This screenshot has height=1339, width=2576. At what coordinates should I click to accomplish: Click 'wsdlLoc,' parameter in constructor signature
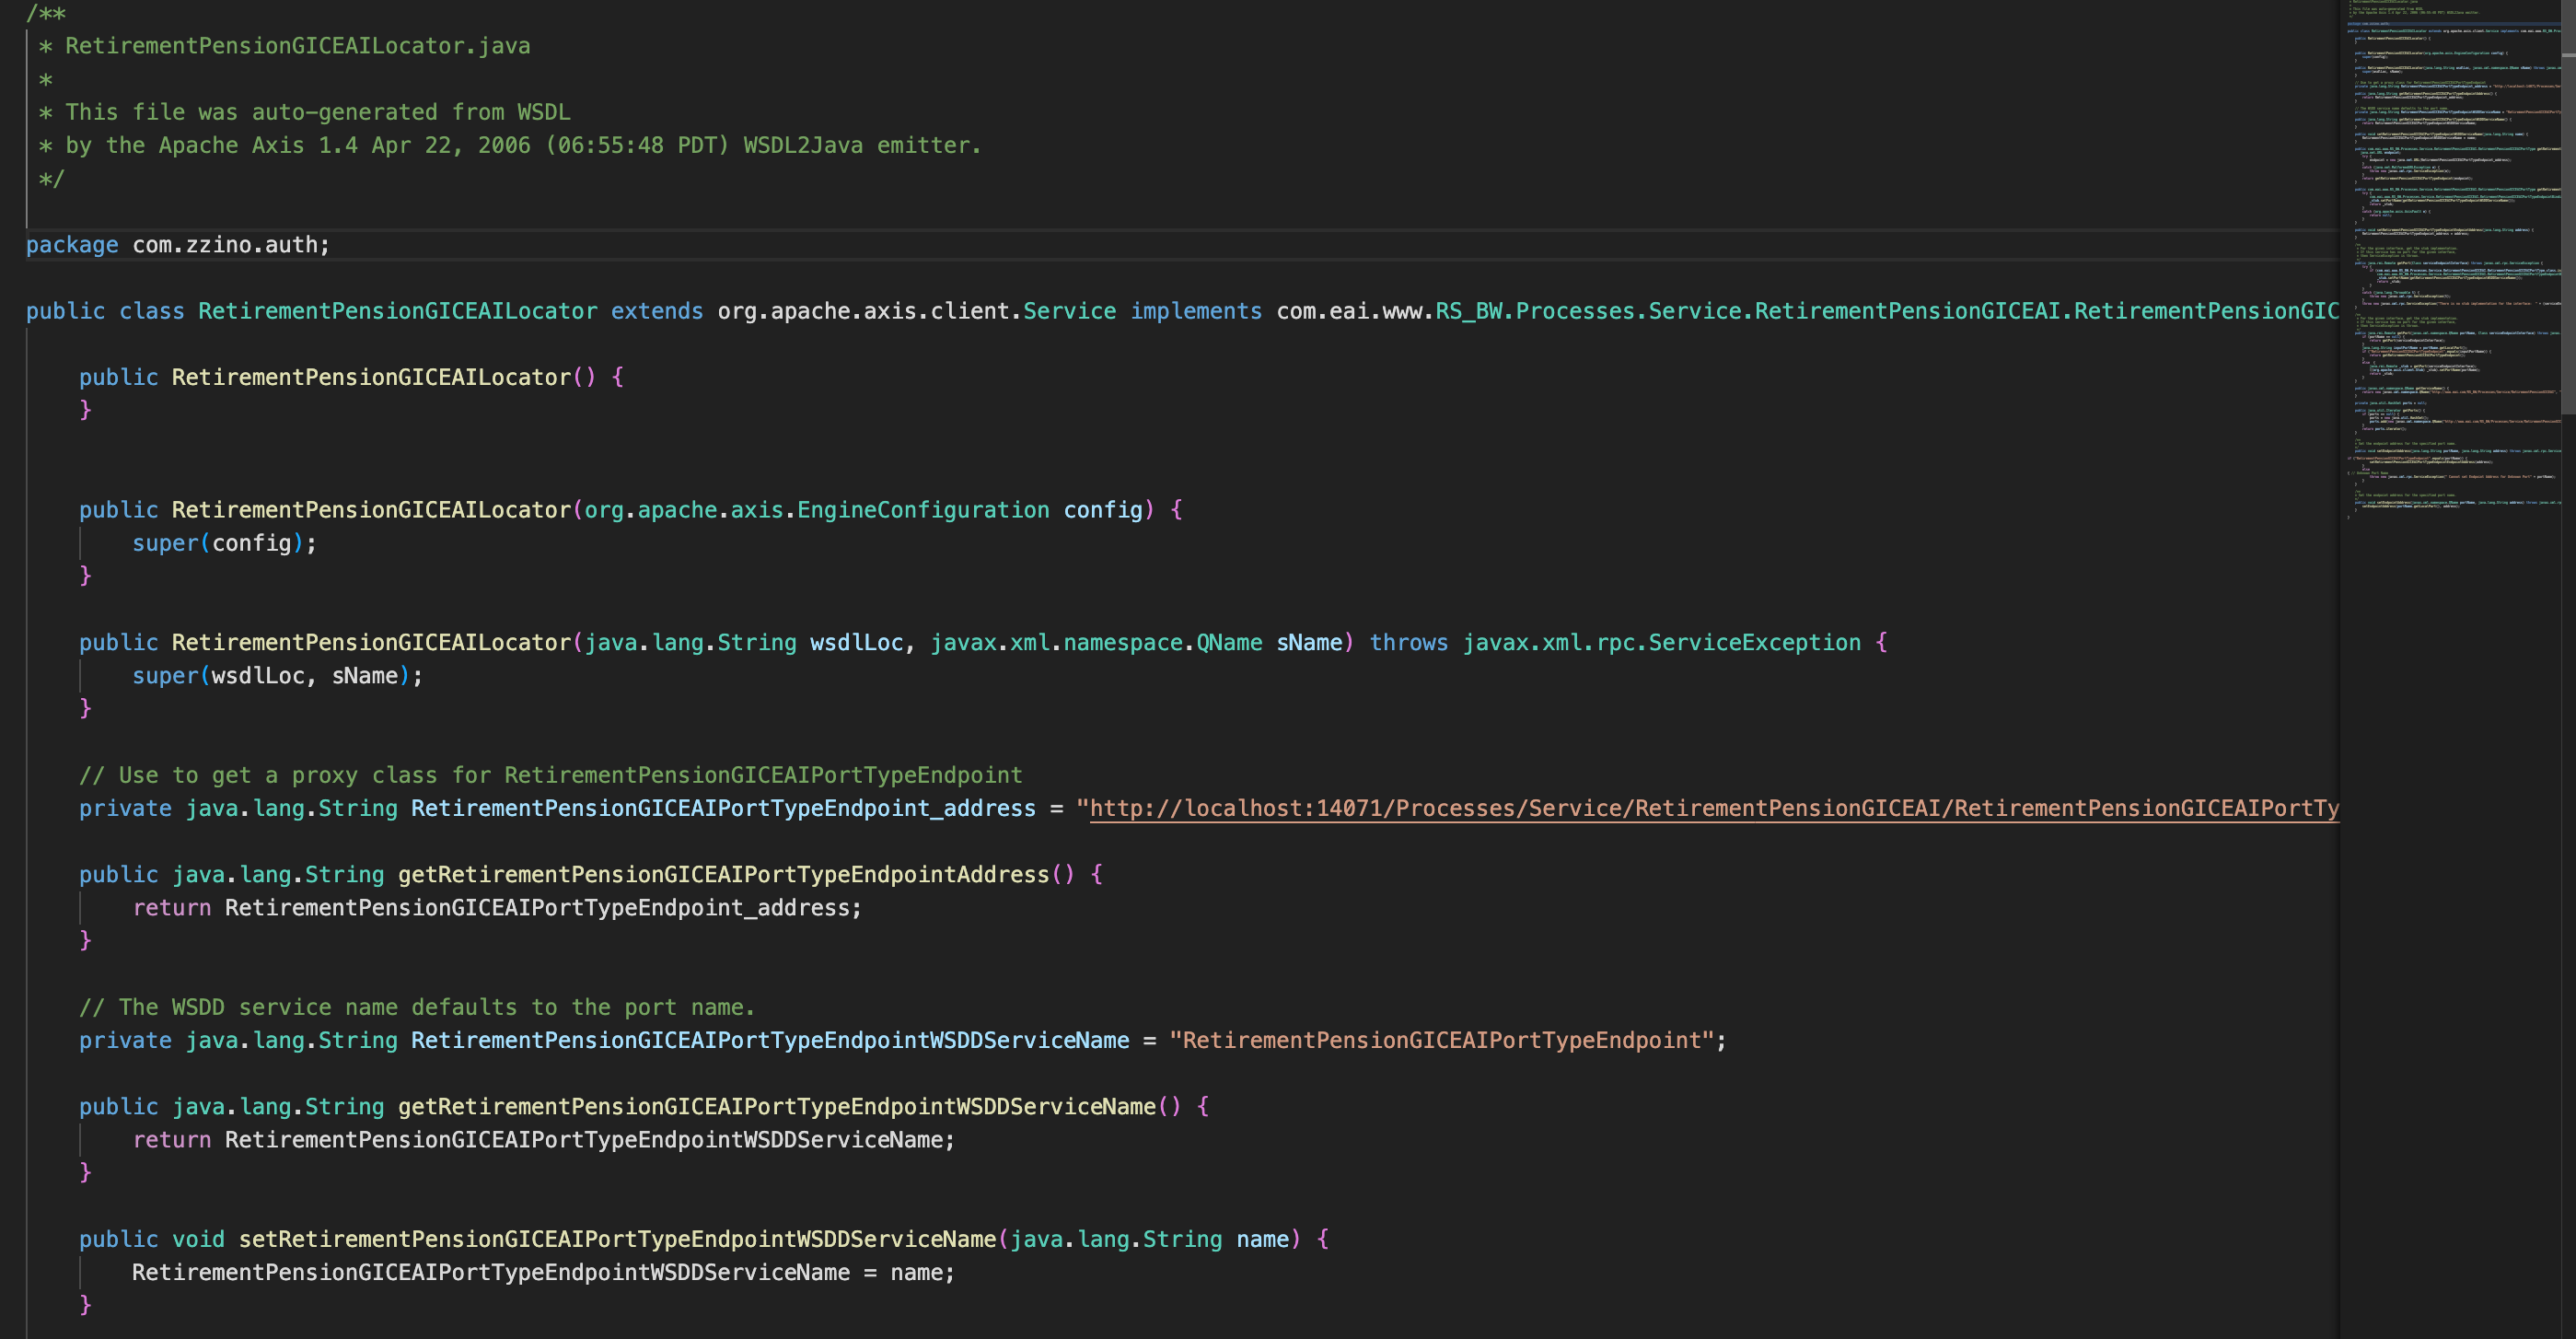click(862, 642)
